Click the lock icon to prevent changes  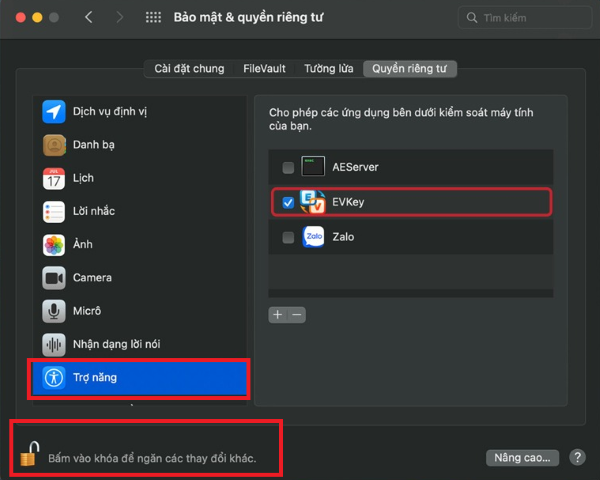(29, 454)
